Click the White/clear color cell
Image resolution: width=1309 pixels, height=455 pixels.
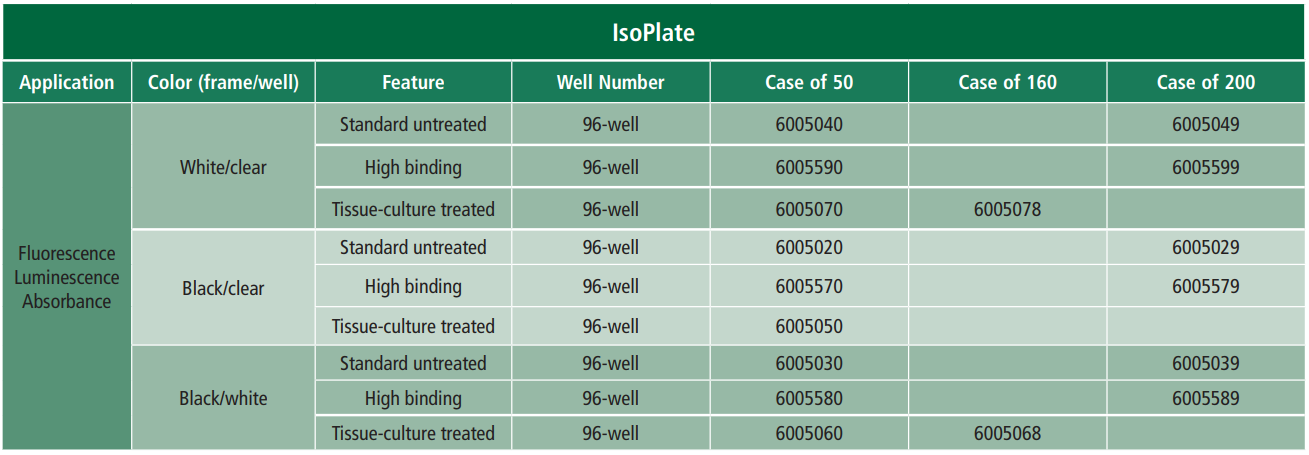point(223,167)
